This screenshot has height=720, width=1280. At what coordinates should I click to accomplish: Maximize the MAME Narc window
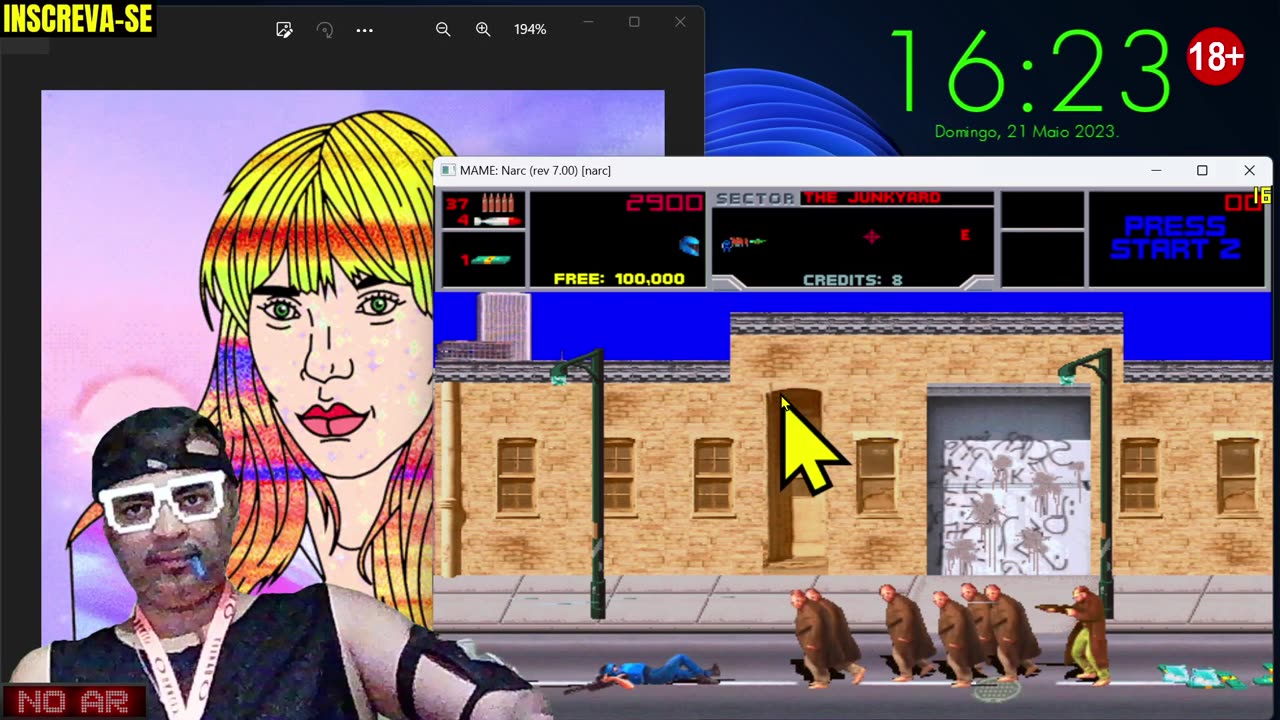[1202, 171]
